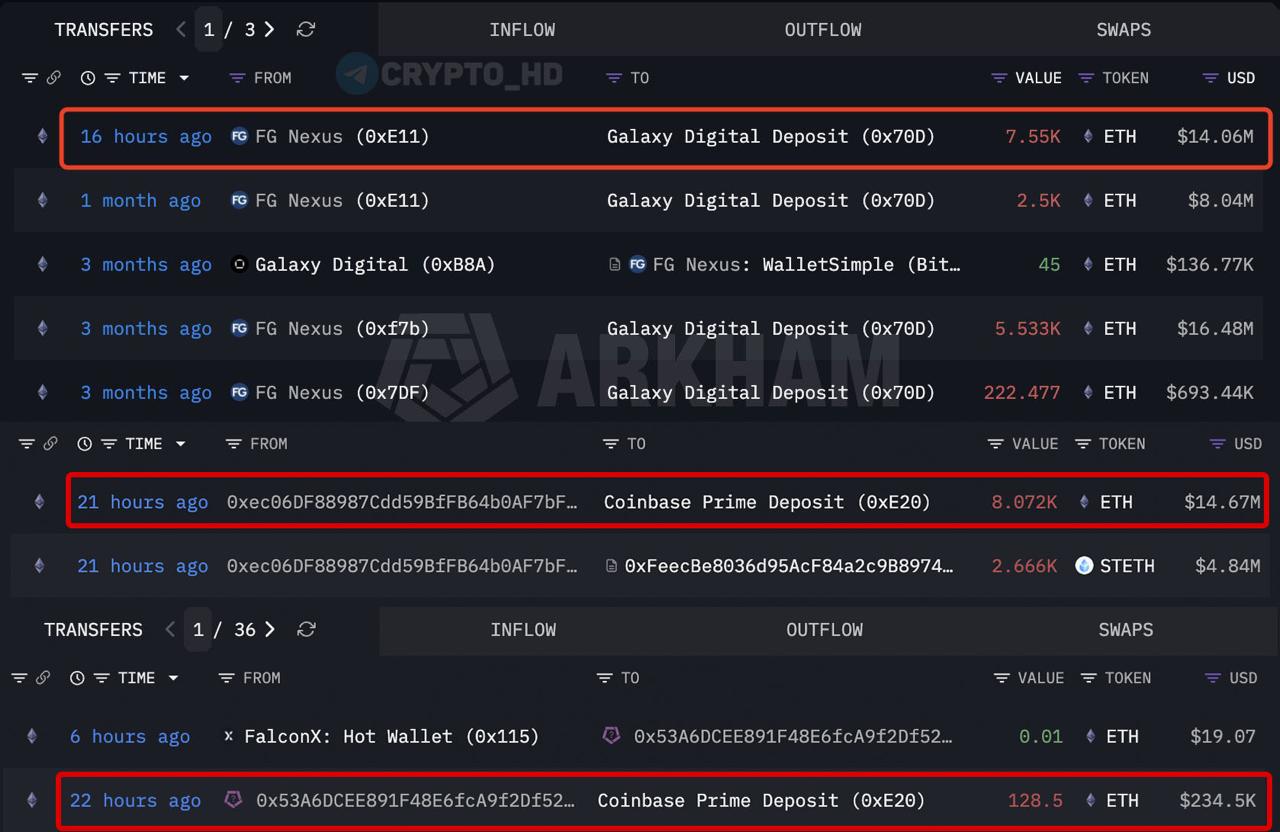Open the FG Nexus (0xf7b) entity link
This screenshot has width=1280, height=832.
pos(342,328)
